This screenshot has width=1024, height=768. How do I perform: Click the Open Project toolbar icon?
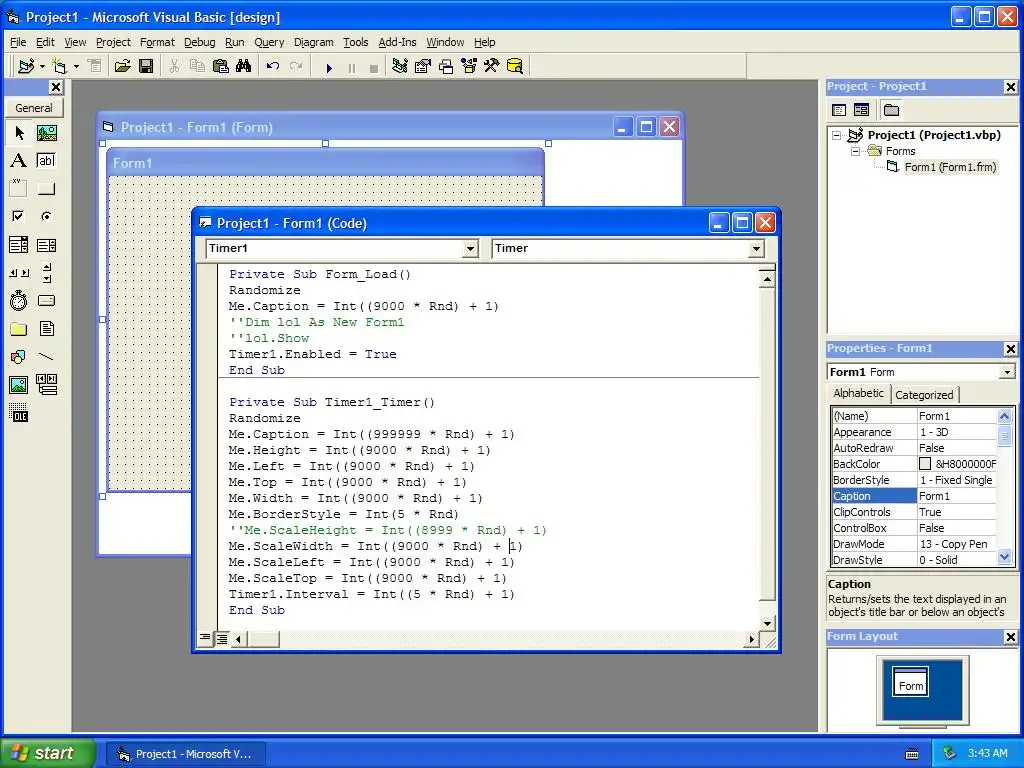(x=122, y=66)
